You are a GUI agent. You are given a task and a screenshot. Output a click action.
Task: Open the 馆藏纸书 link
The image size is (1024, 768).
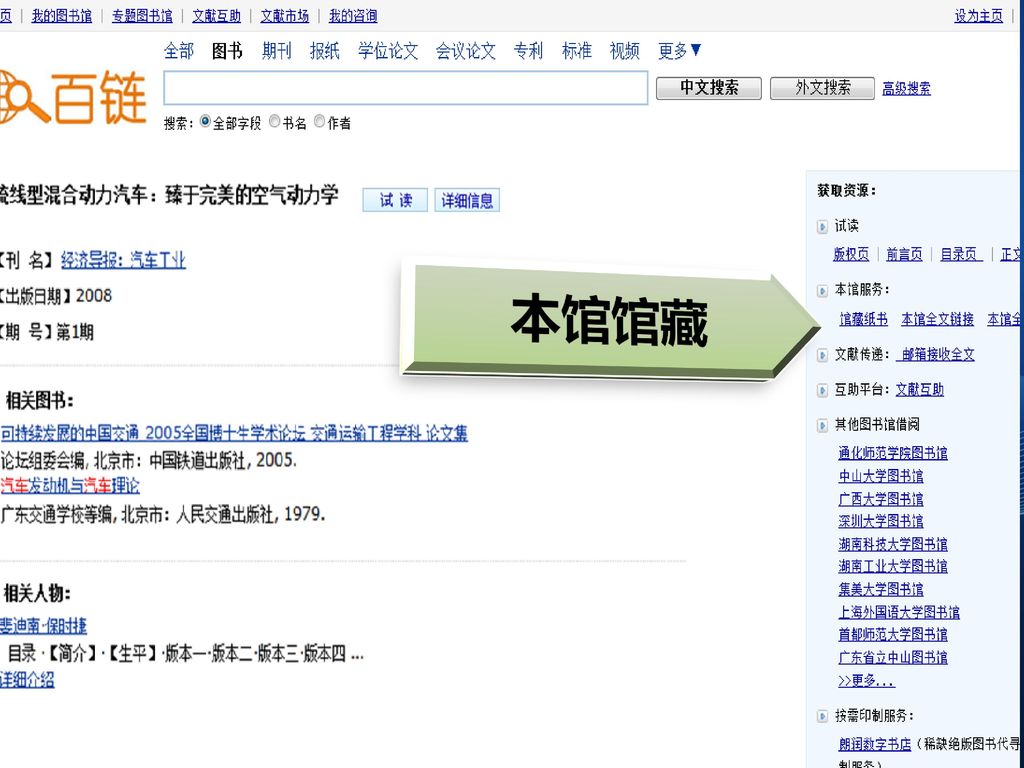[863, 320]
